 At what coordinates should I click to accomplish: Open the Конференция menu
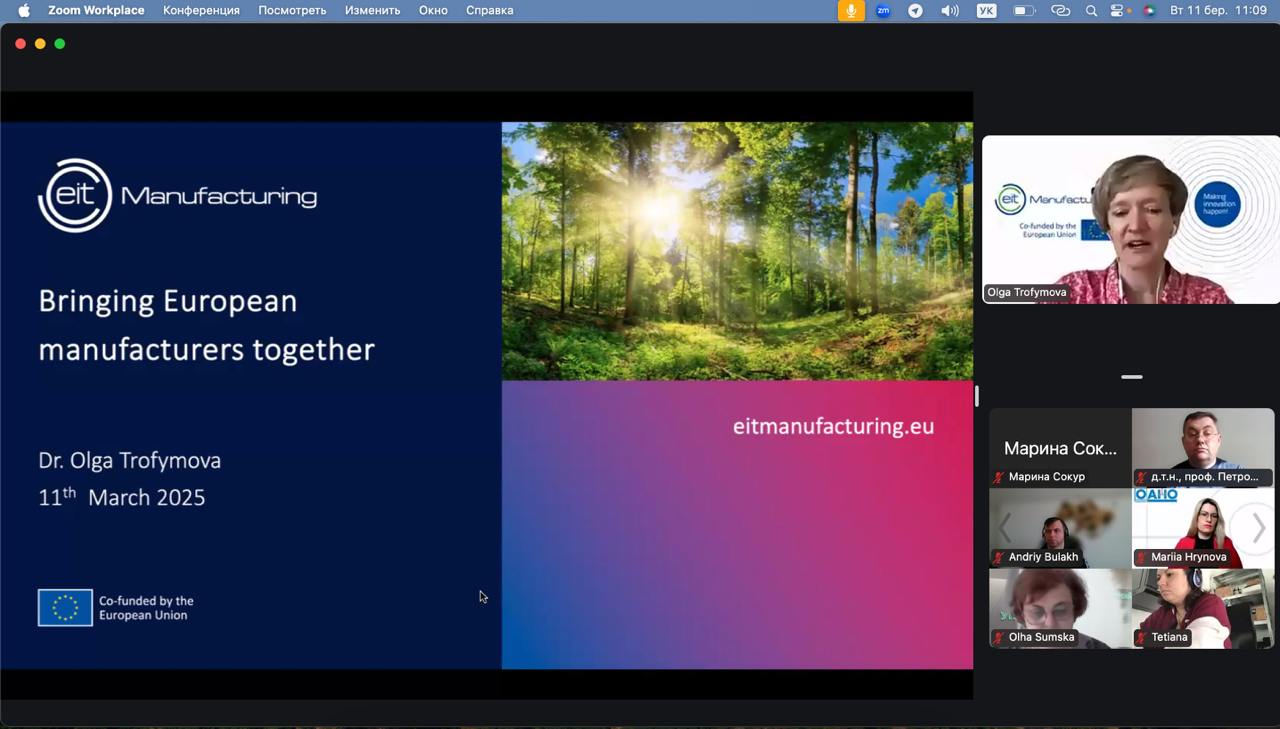click(x=201, y=10)
